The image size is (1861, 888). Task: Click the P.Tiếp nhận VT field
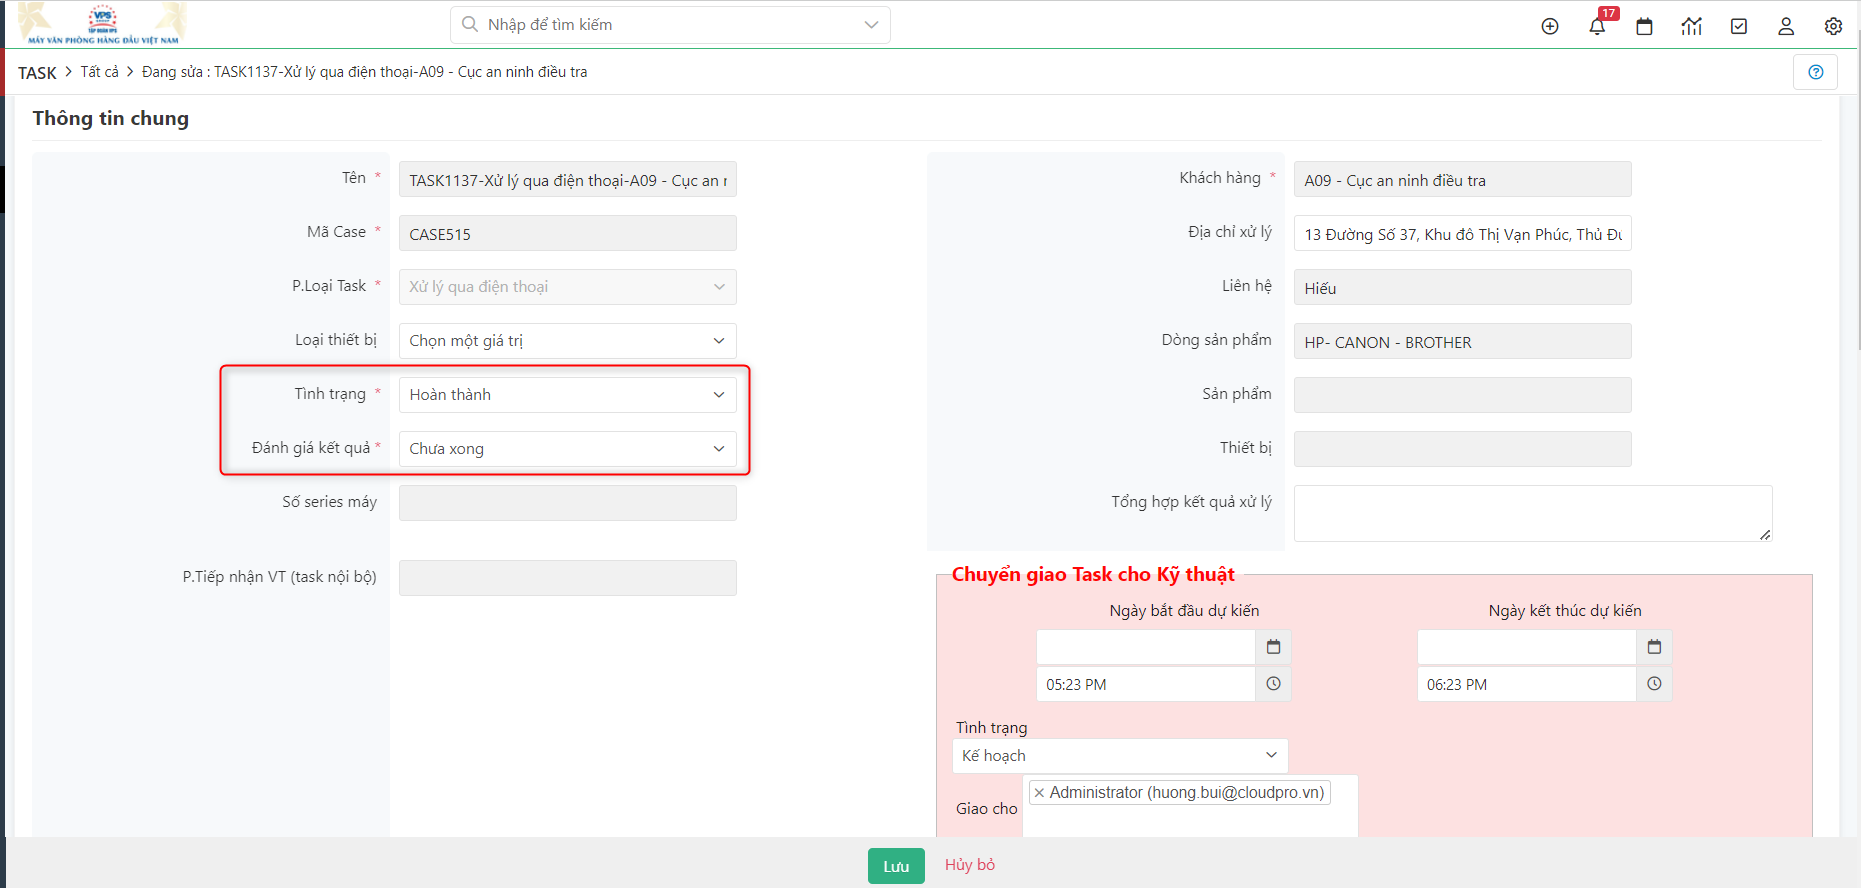567,578
